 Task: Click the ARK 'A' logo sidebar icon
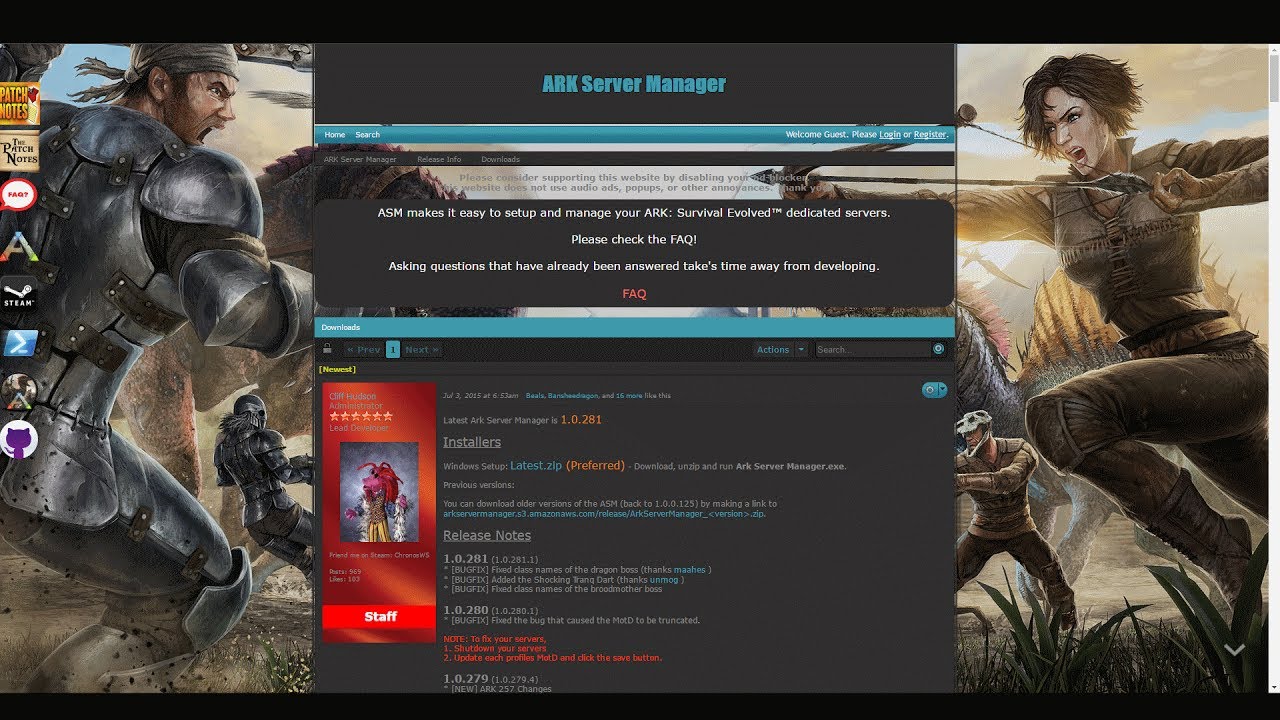coord(18,247)
